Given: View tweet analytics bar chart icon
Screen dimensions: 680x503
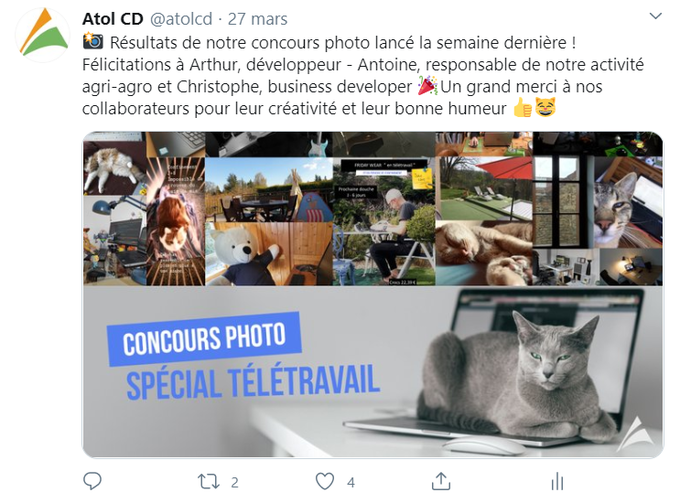Looking at the screenshot, I should 557,482.
